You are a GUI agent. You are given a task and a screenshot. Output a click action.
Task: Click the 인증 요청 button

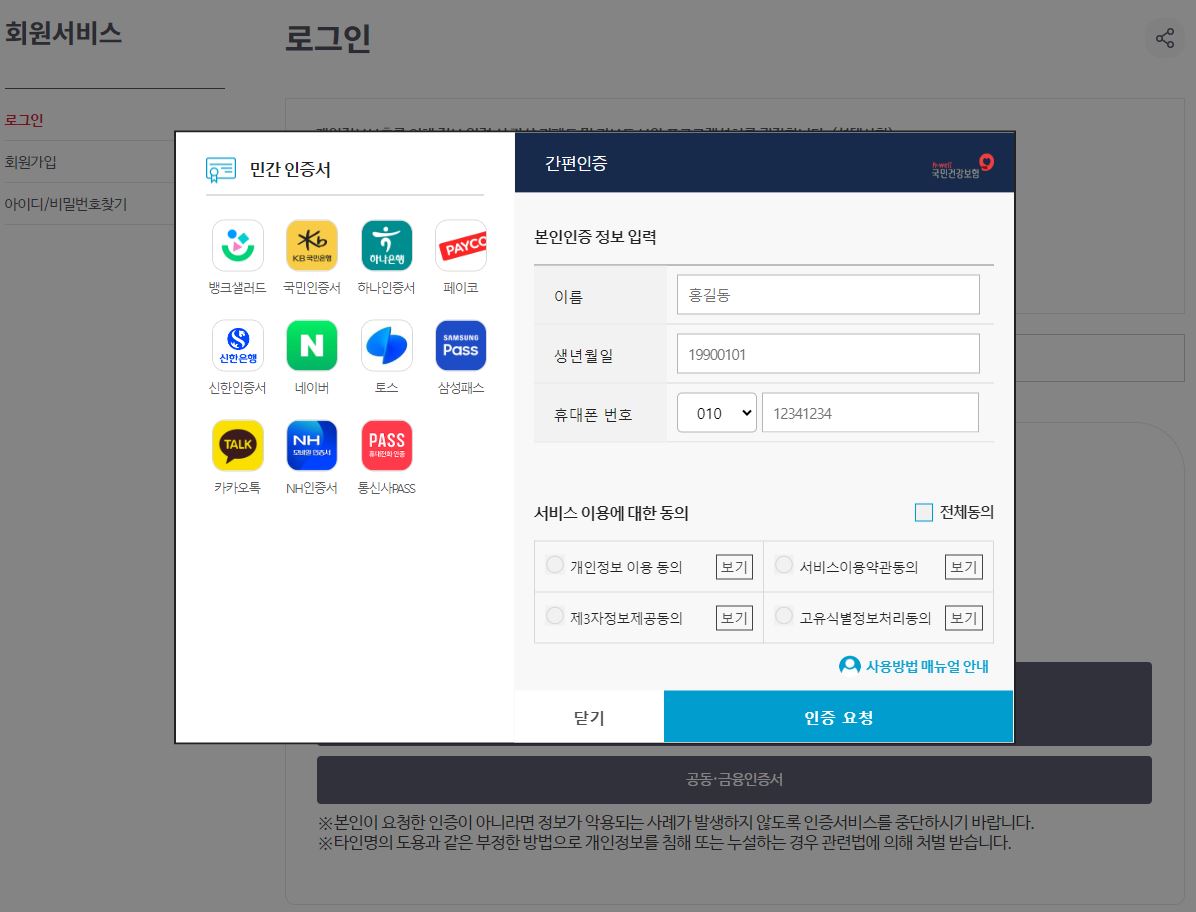(x=838, y=716)
